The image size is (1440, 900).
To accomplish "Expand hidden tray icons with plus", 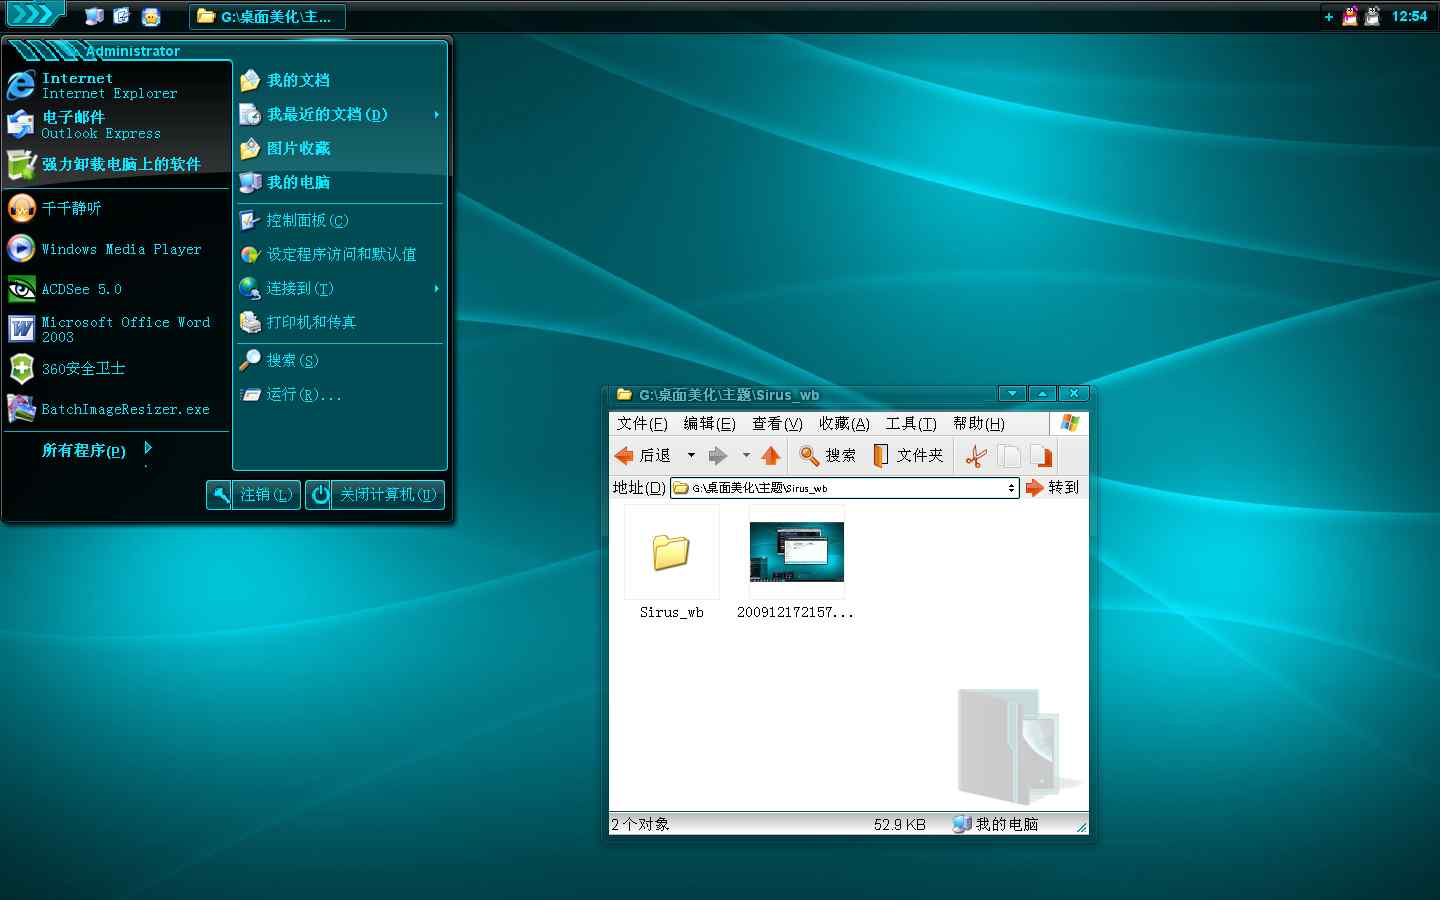I will coord(1329,16).
